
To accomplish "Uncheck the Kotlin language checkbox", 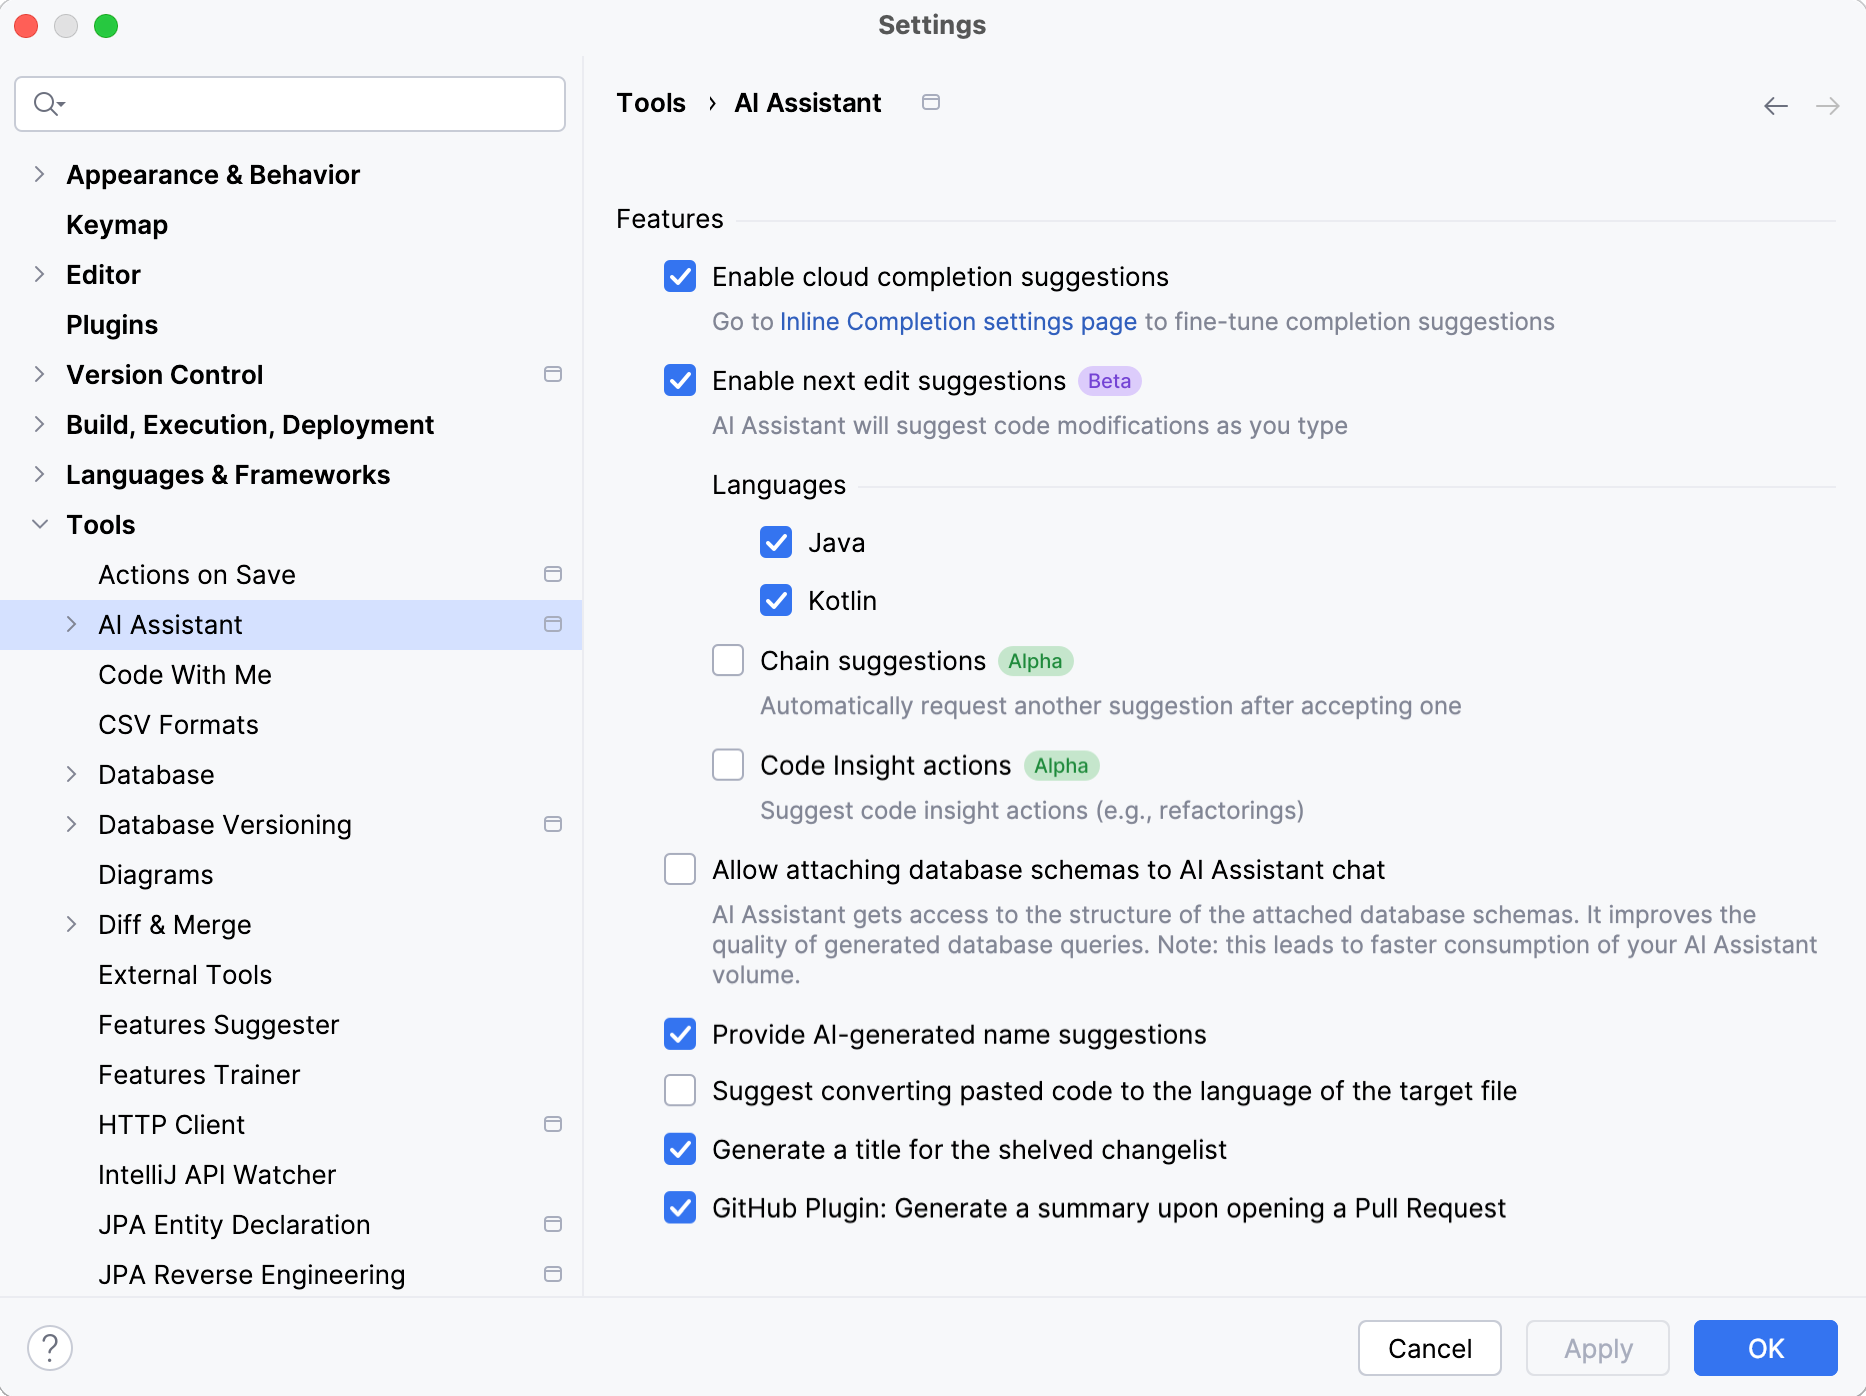I will 776,600.
